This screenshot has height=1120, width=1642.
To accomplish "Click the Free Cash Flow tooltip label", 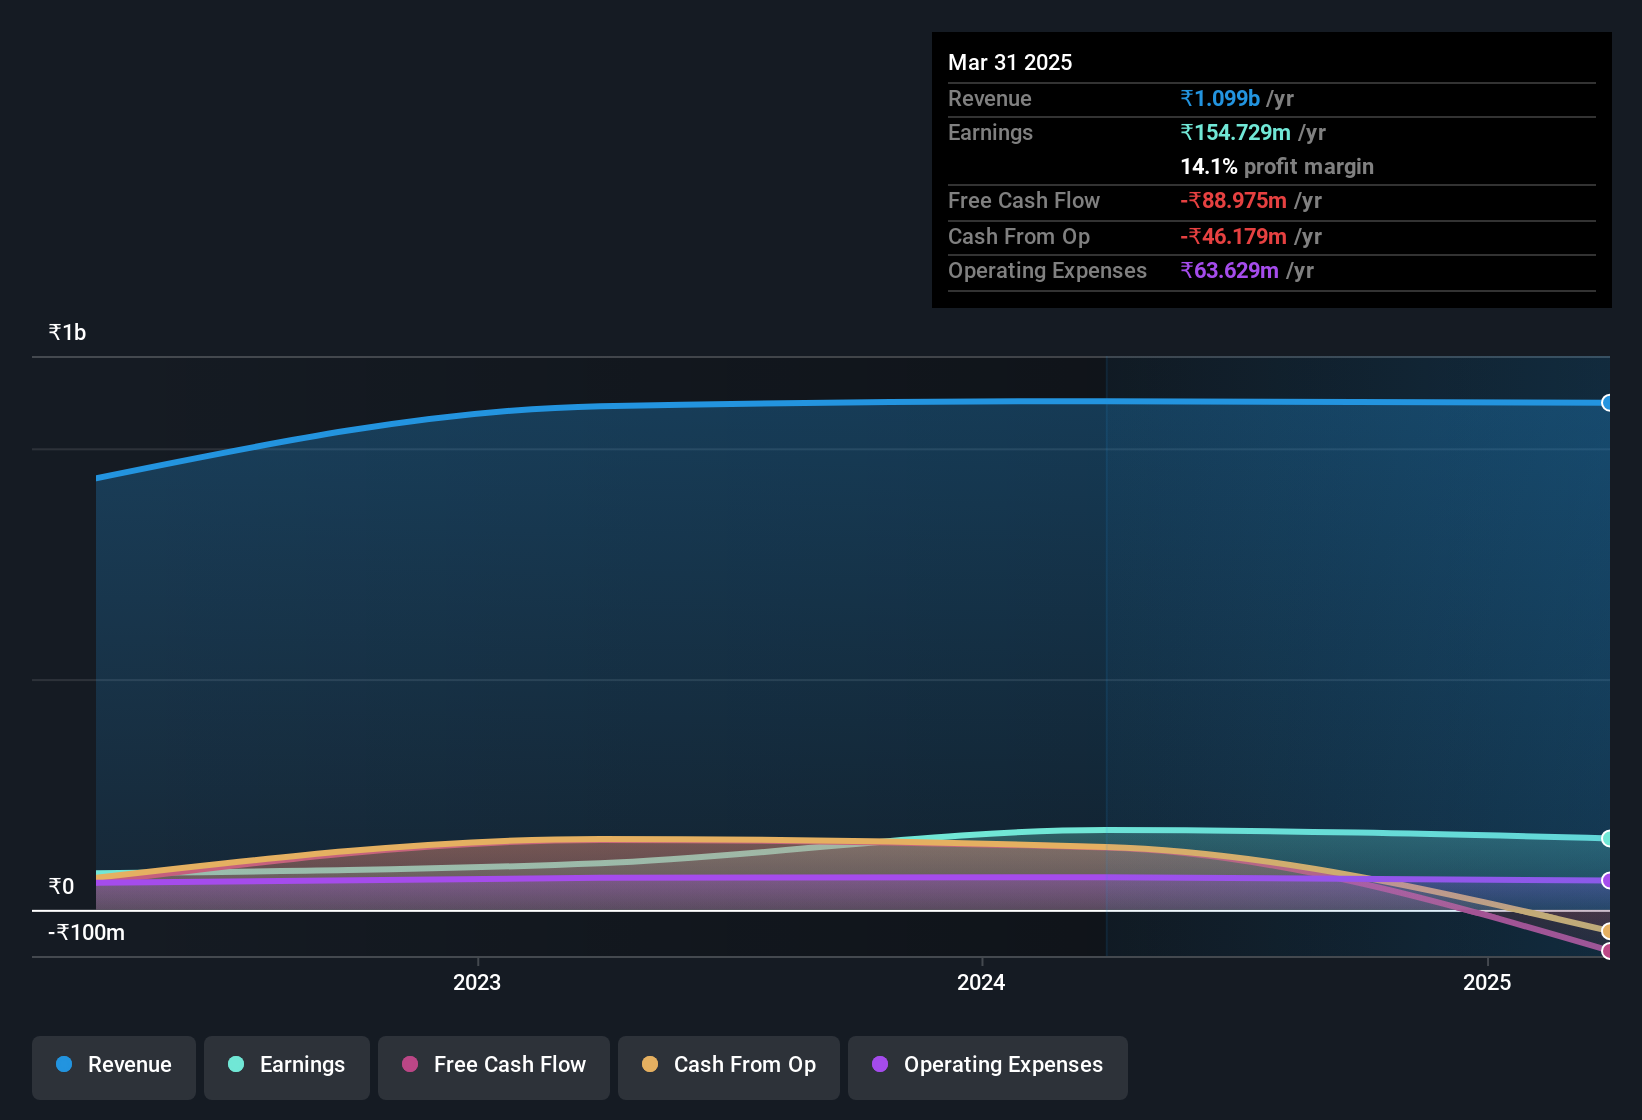I will tap(1024, 200).
